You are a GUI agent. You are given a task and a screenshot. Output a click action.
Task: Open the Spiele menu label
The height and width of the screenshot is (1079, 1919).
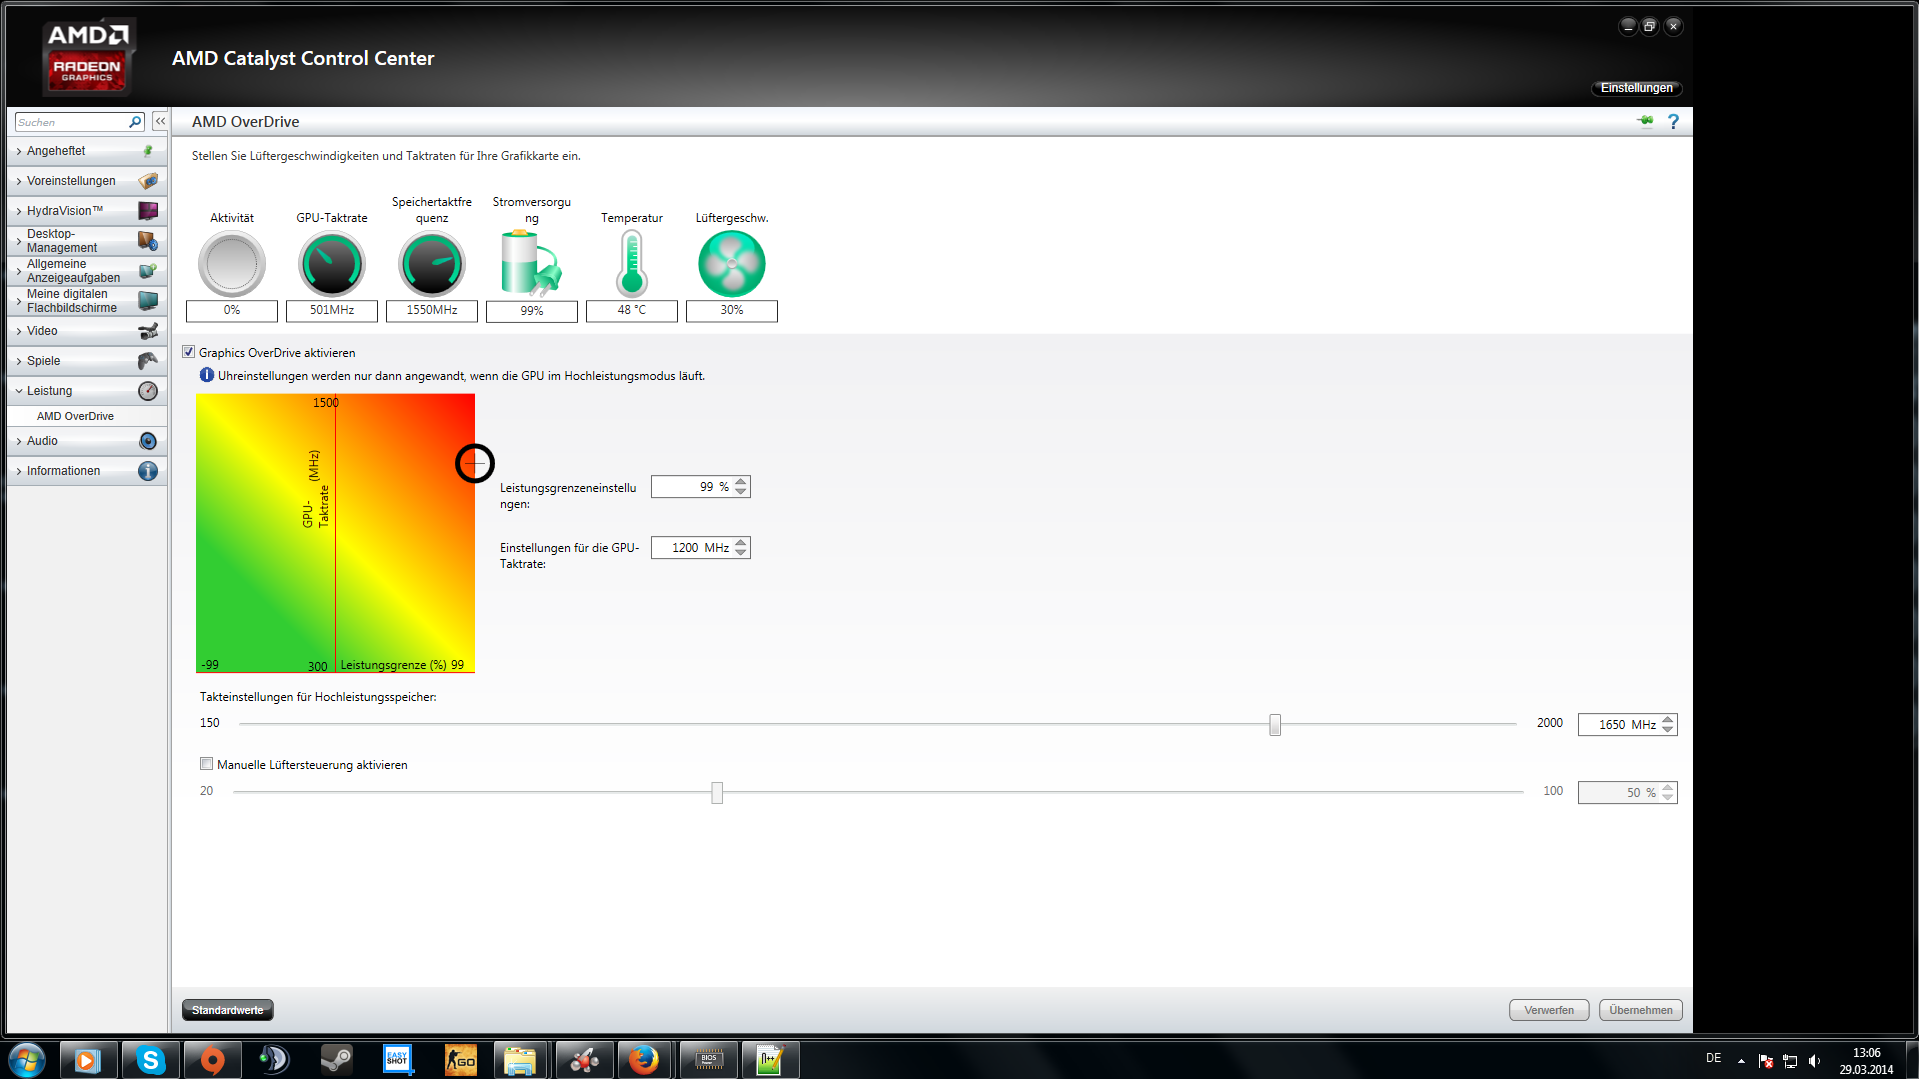pos(43,361)
